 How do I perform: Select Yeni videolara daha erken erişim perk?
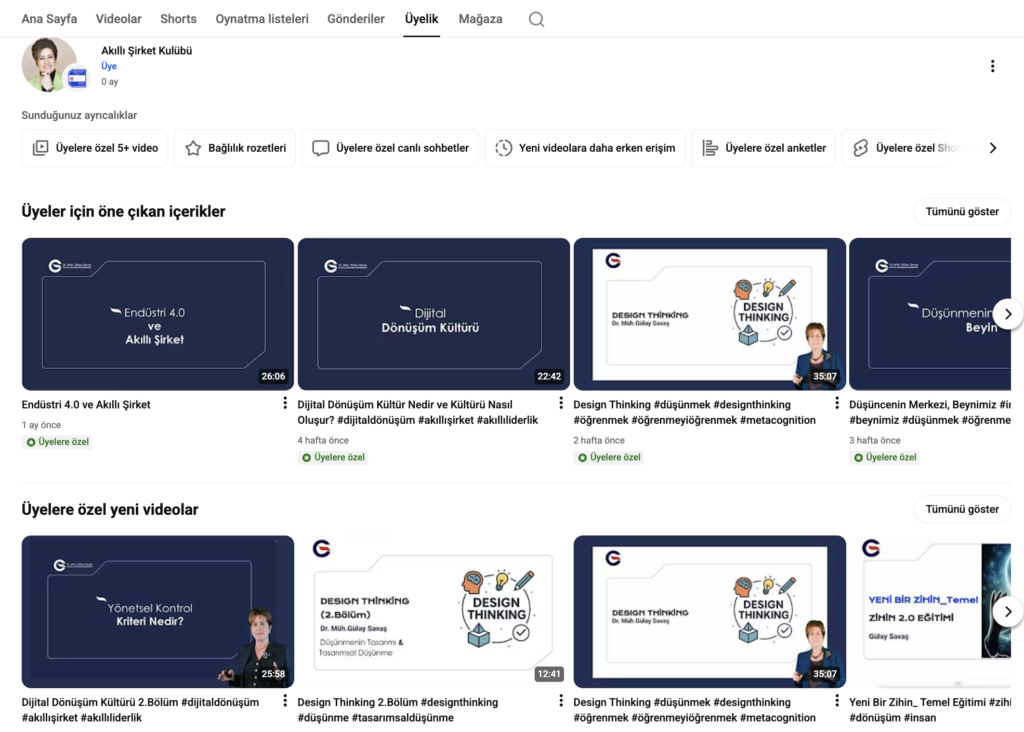(585, 148)
